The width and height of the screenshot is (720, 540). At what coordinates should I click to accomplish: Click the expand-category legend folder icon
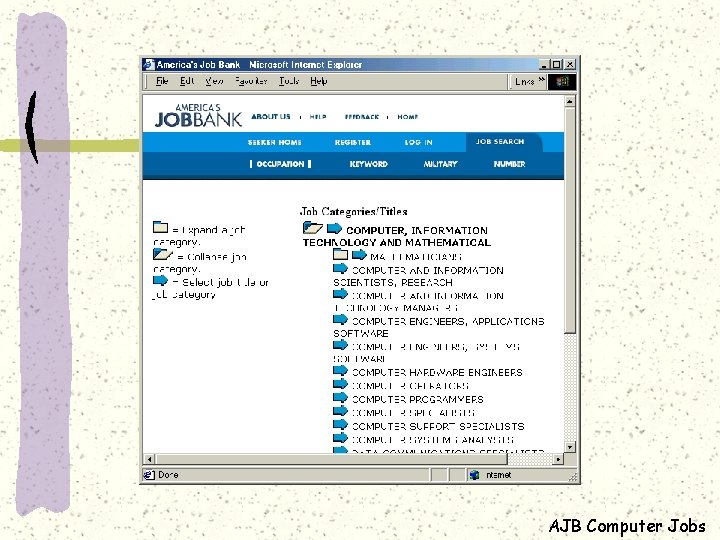click(x=160, y=227)
